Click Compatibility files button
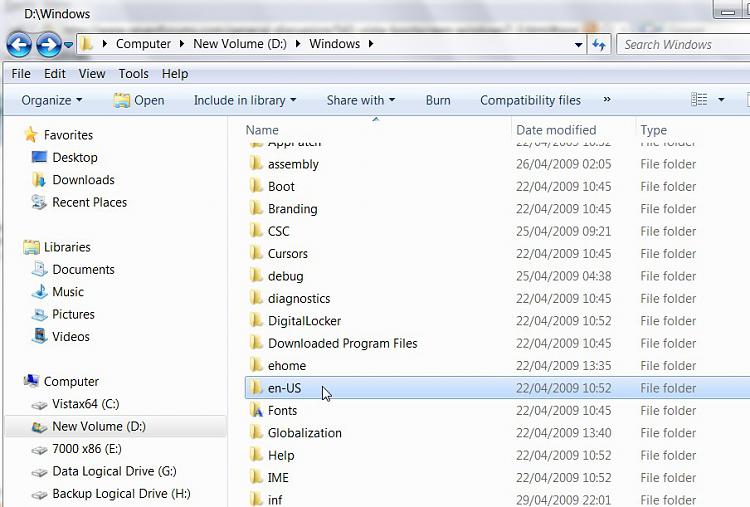 tap(530, 100)
